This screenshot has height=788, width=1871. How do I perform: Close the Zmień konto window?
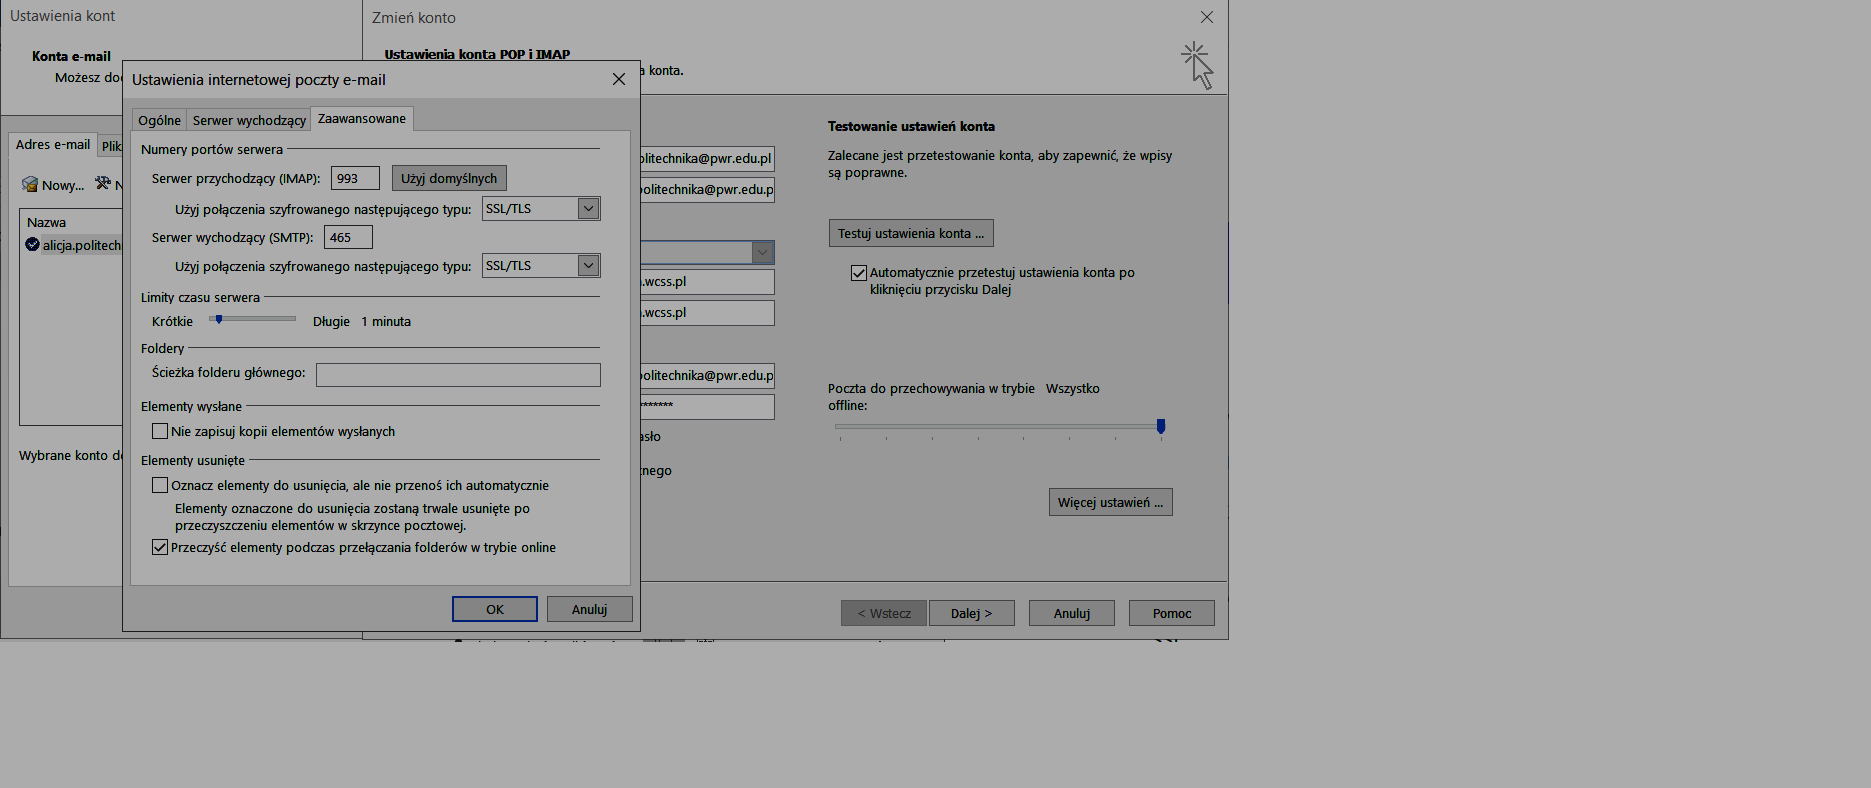[x=1207, y=18]
